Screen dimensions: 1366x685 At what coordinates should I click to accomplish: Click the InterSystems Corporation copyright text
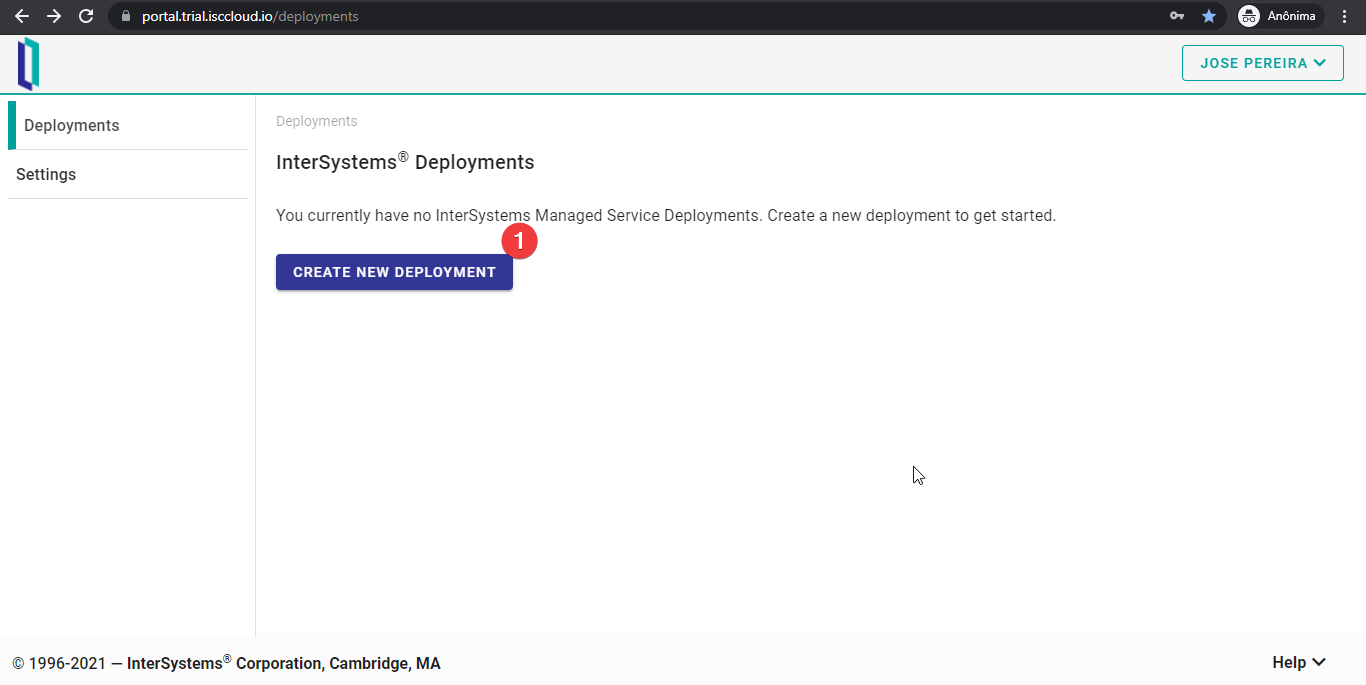226,663
